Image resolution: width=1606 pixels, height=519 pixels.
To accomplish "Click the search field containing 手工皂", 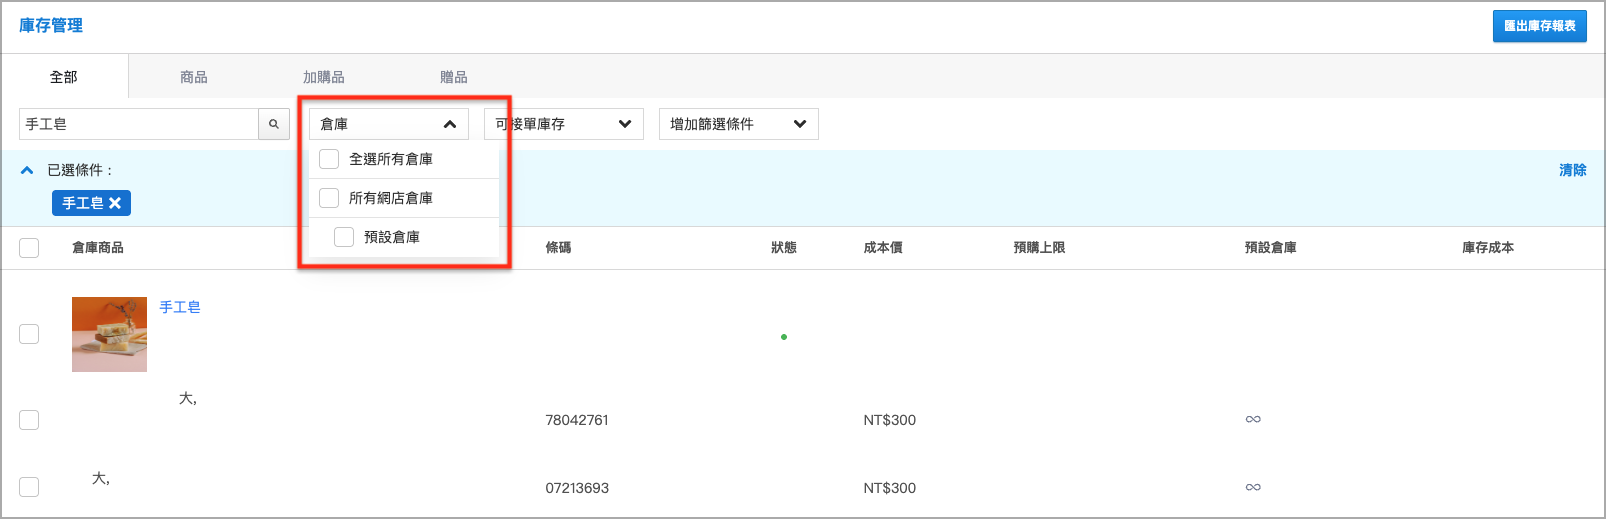I will click(x=139, y=124).
